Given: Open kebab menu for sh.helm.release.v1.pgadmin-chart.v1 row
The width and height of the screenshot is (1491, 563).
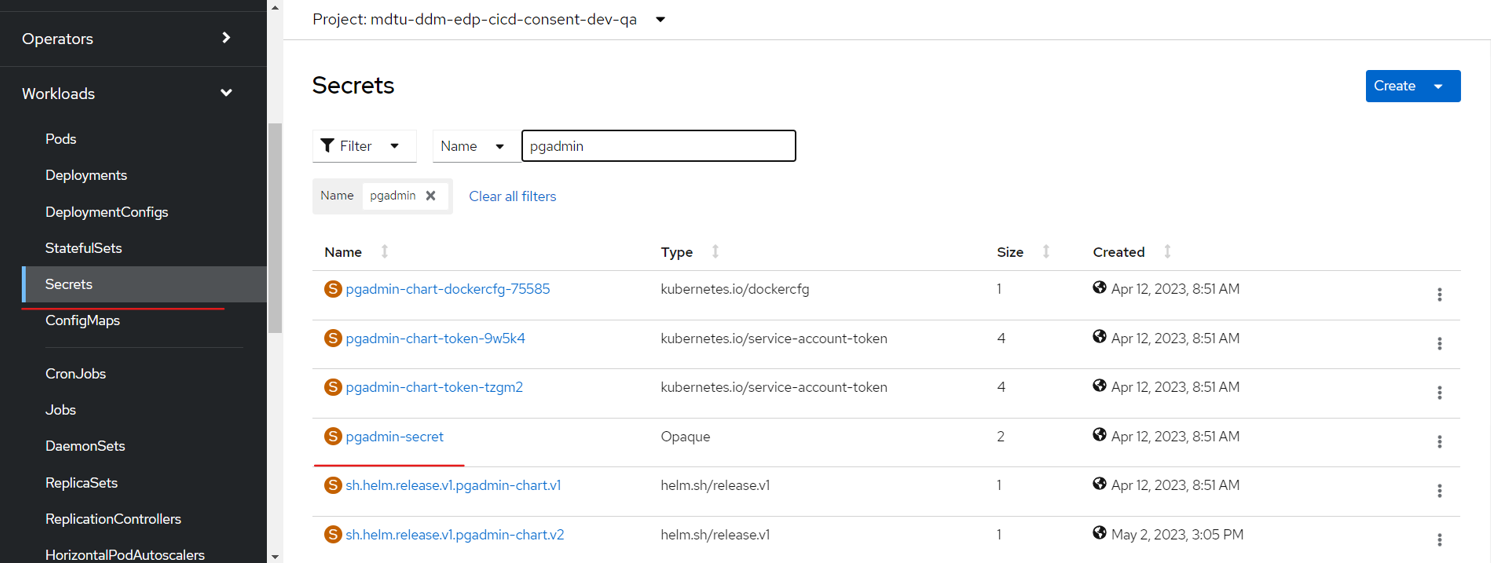Looking at the screenshot, I should (x=1439, y=491).
